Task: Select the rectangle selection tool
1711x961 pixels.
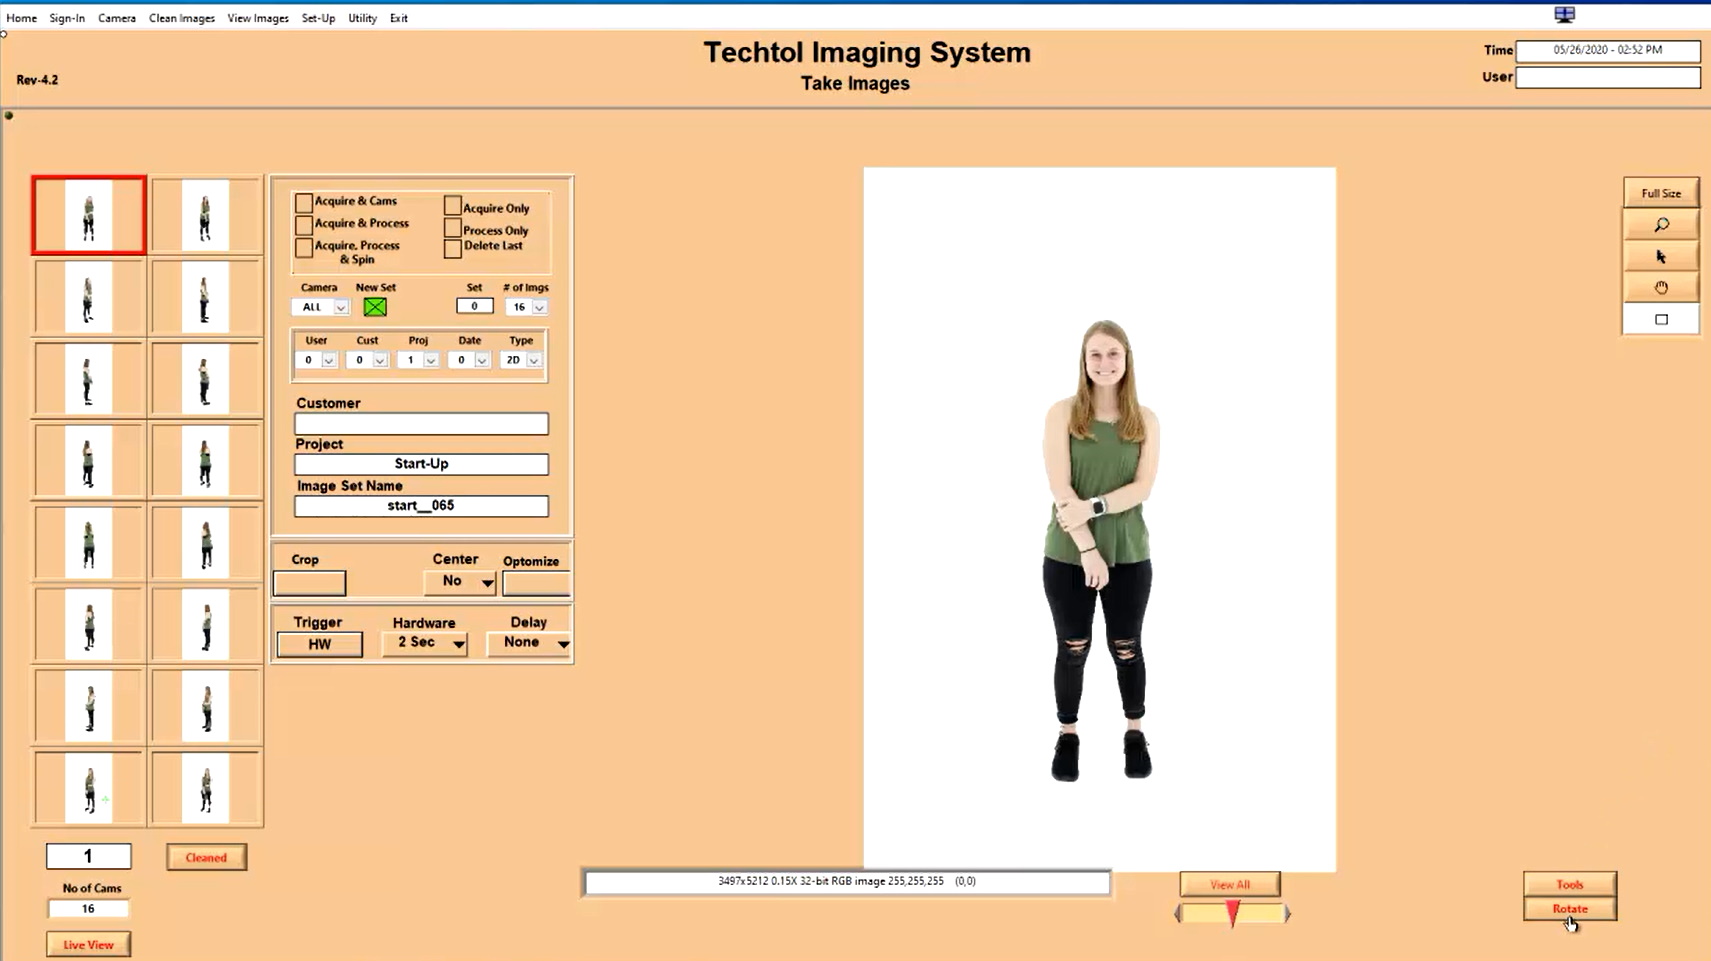Action: point(1661,320)
